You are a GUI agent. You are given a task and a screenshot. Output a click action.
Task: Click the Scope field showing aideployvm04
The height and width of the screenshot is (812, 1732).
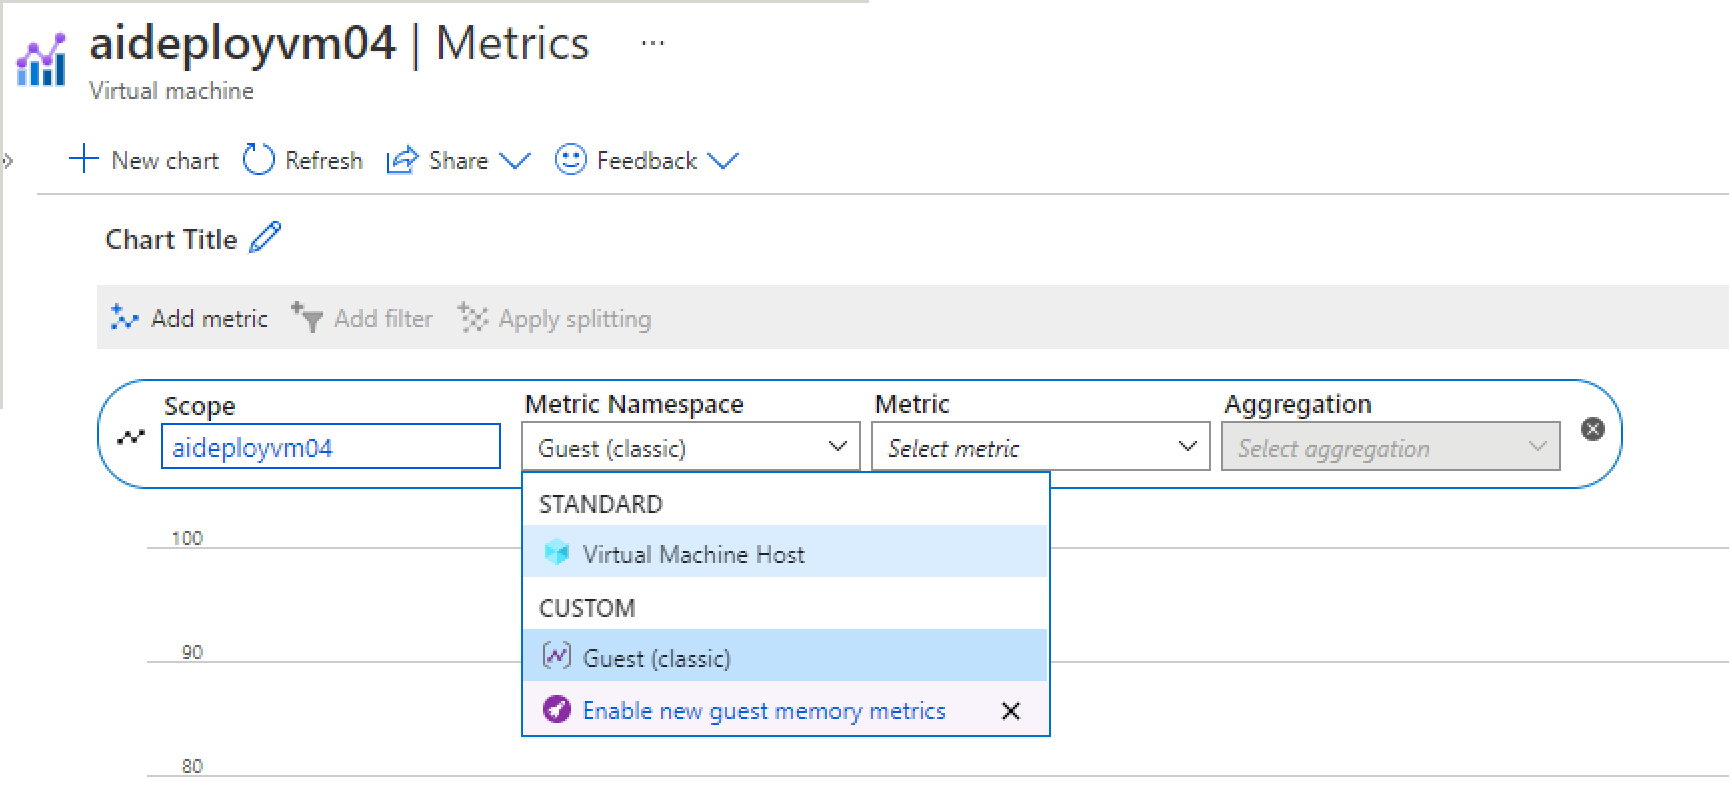(330, 447)
